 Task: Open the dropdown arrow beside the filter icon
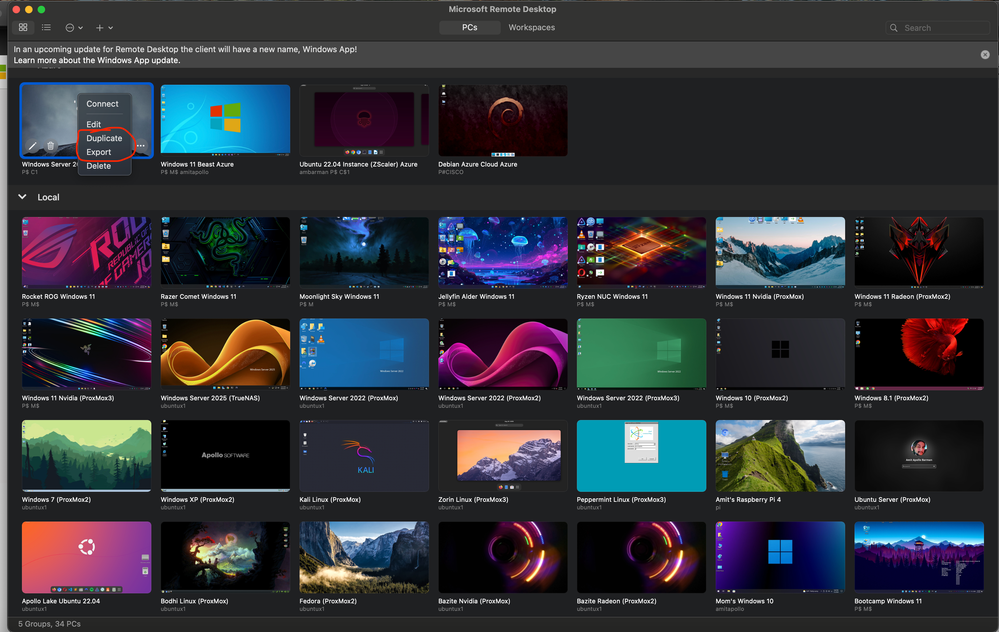click(x=78, y=28)
